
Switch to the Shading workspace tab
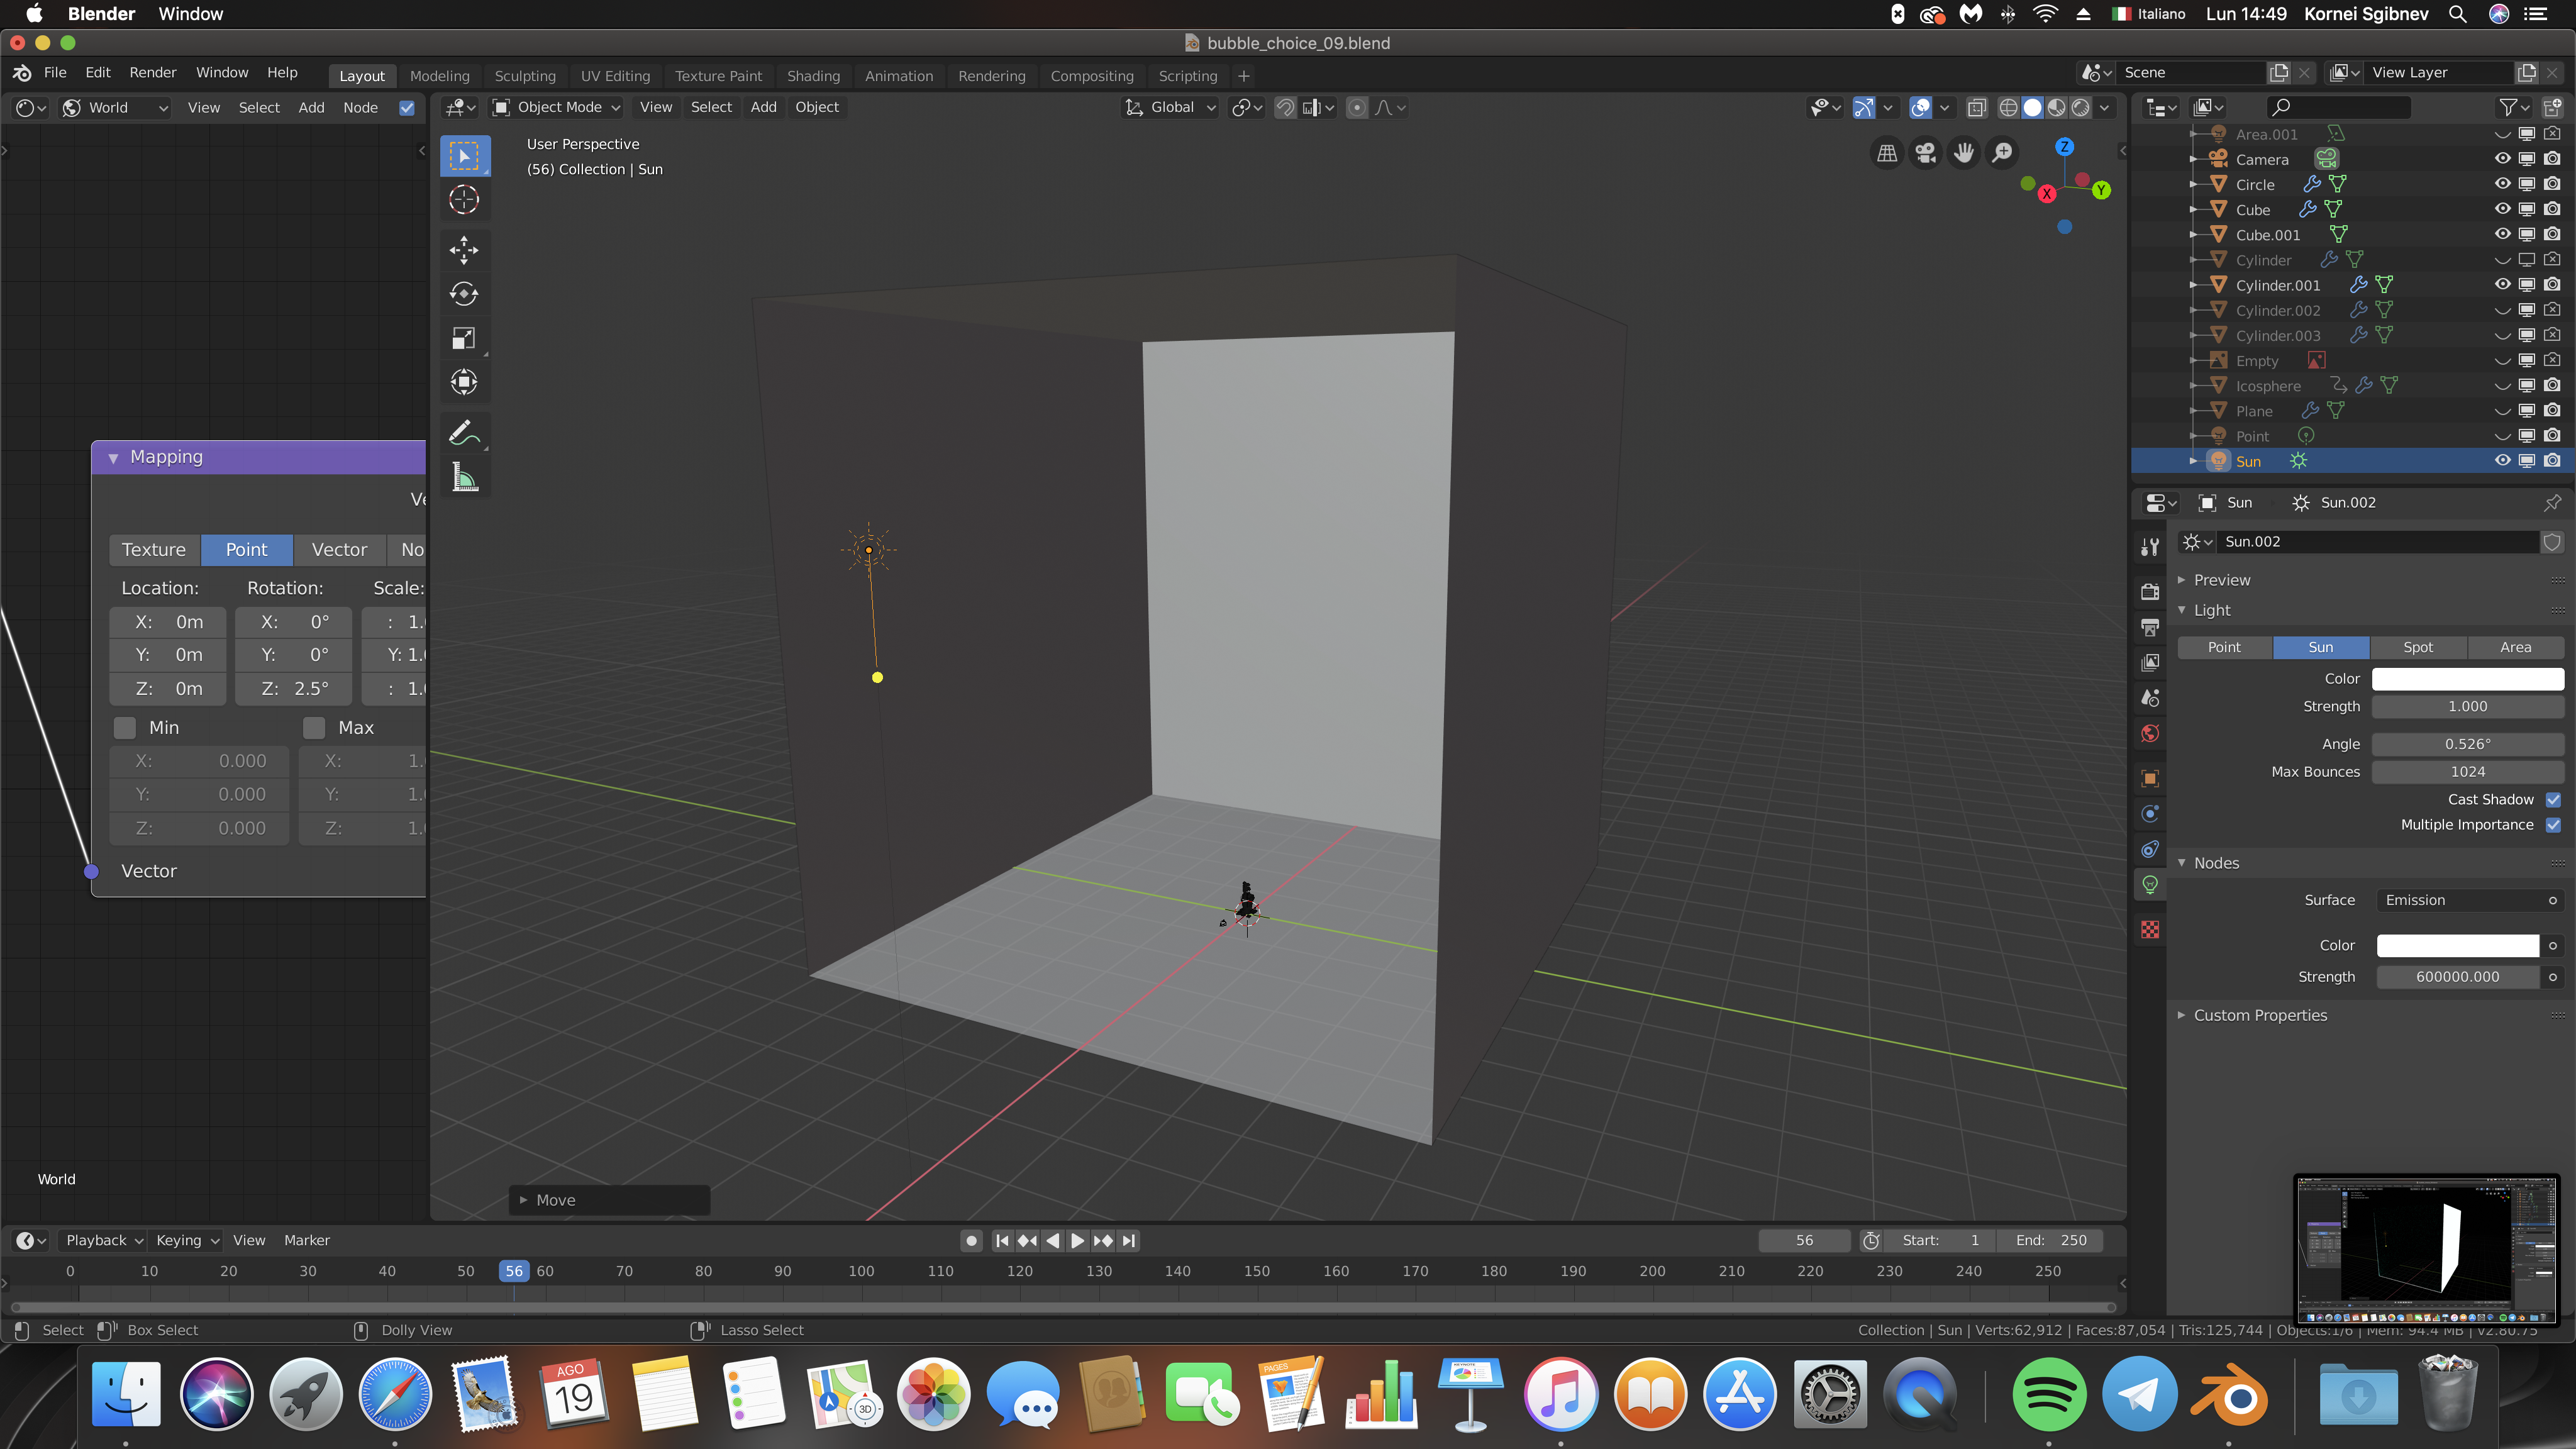(812, 76)
